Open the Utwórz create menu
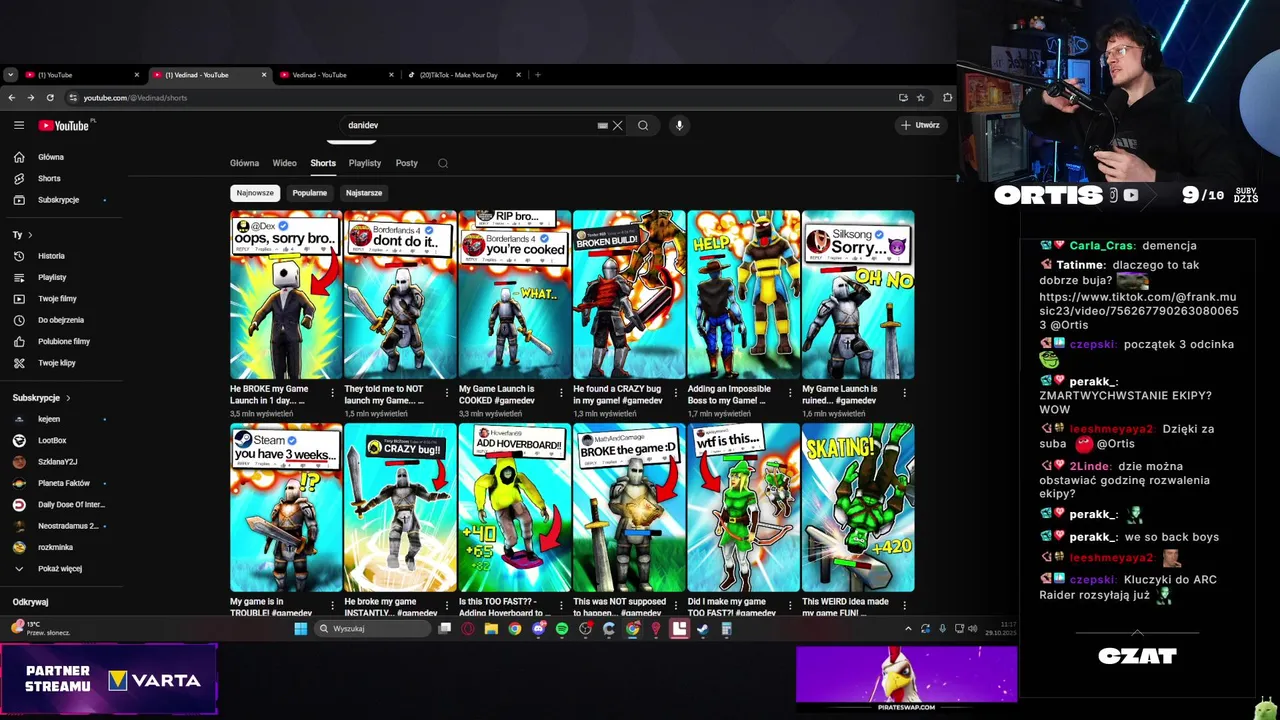1280x720 pixels. (x=920, y=125)
